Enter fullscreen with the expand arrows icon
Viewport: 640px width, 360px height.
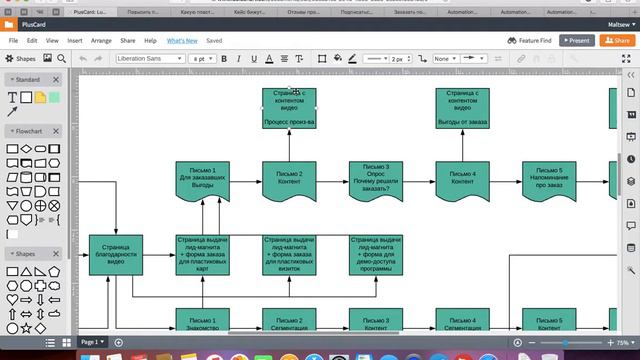pyautogui.click(x=626, y=59)
